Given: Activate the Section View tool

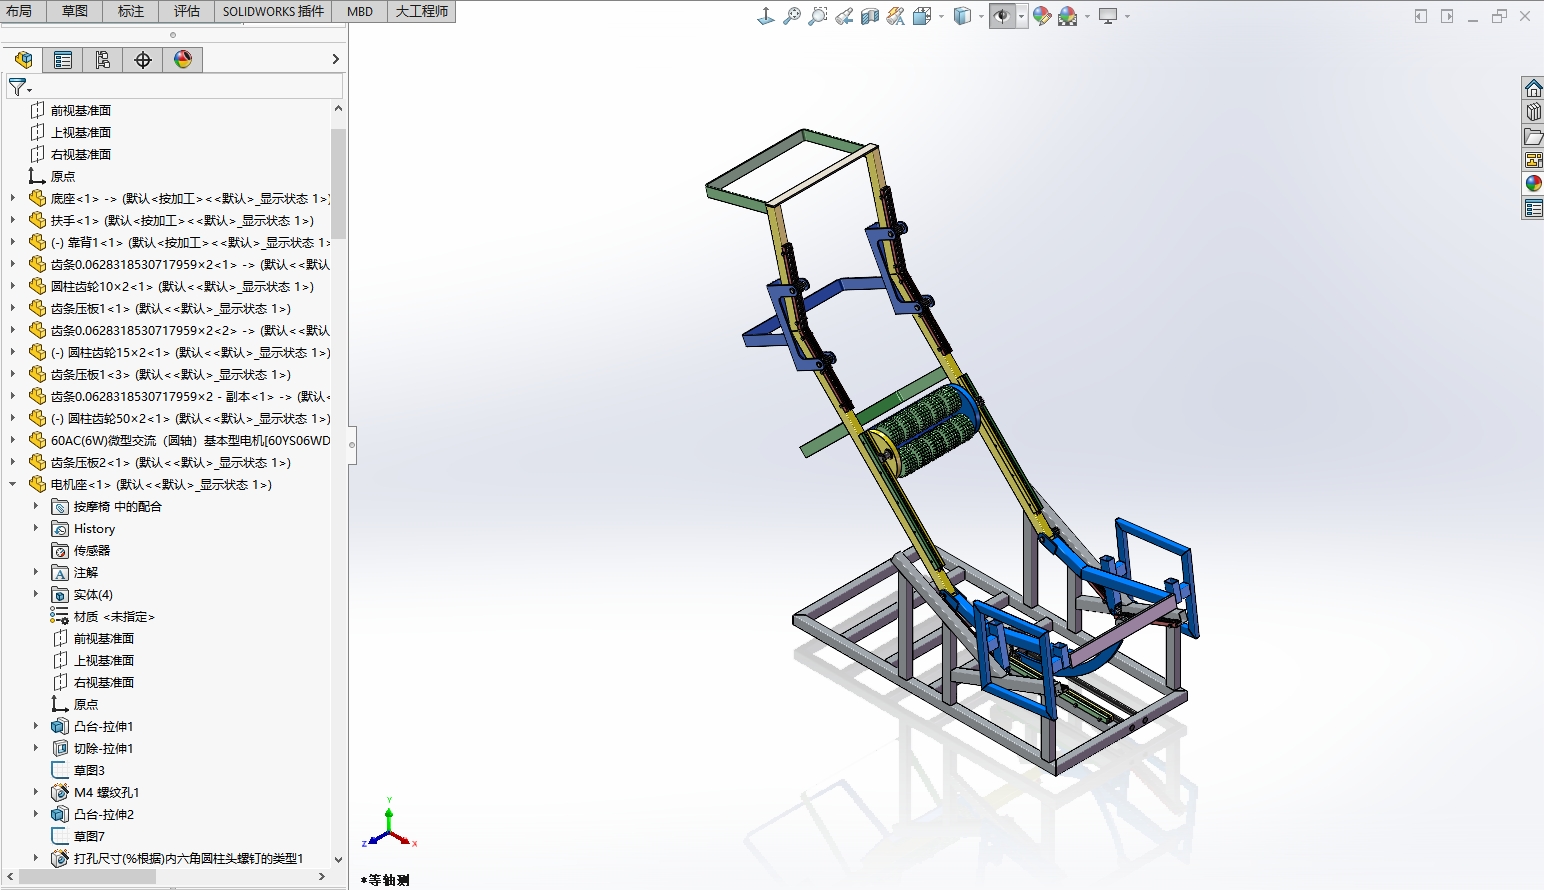Looking at the screenshot, I should (x=870, y=16).
